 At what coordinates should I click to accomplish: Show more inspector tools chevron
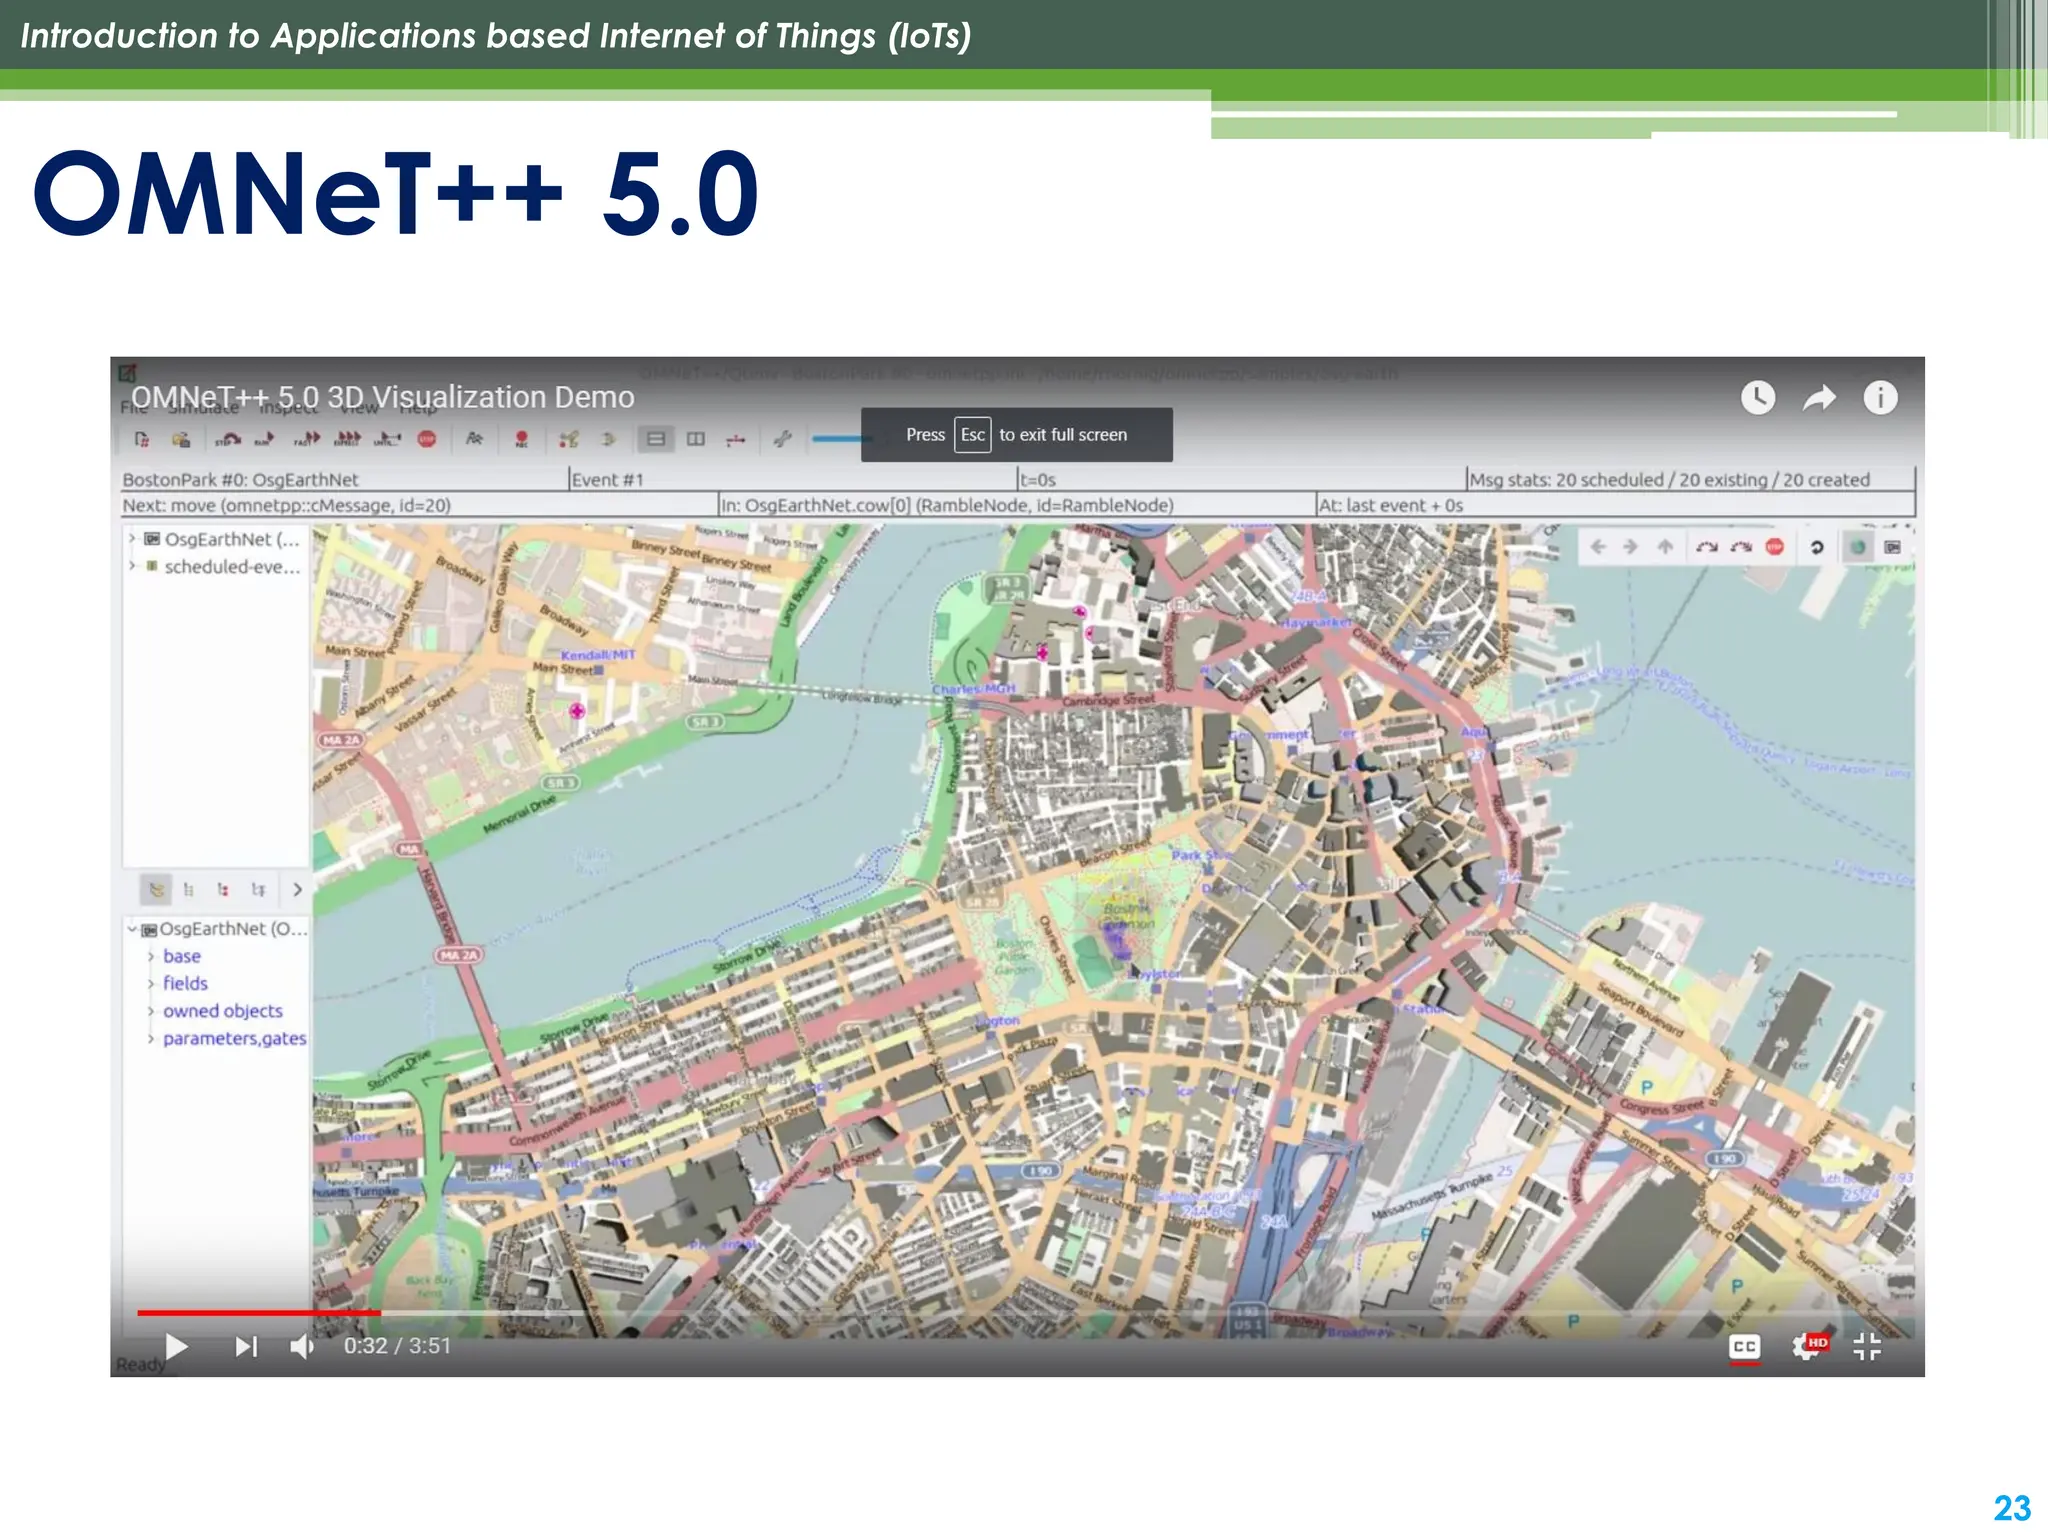tap(297, 889)
